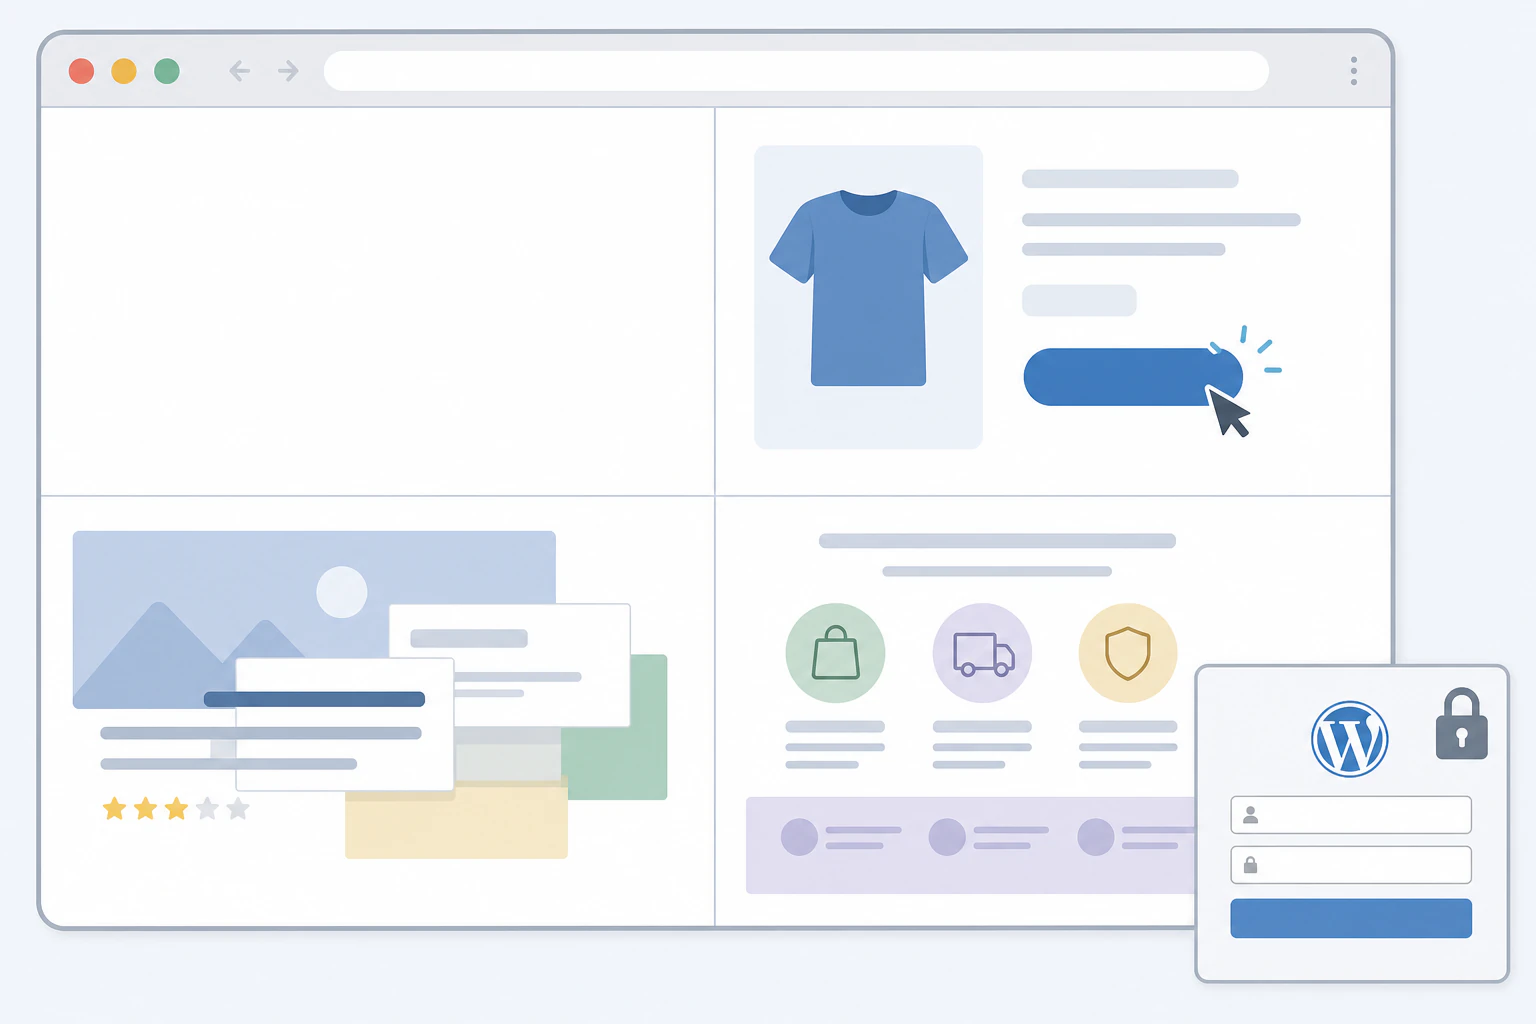The image size is (1536, 1024).
Task: Click the first gold rating star
Action: pyautogui.click(x=114, y=808)
